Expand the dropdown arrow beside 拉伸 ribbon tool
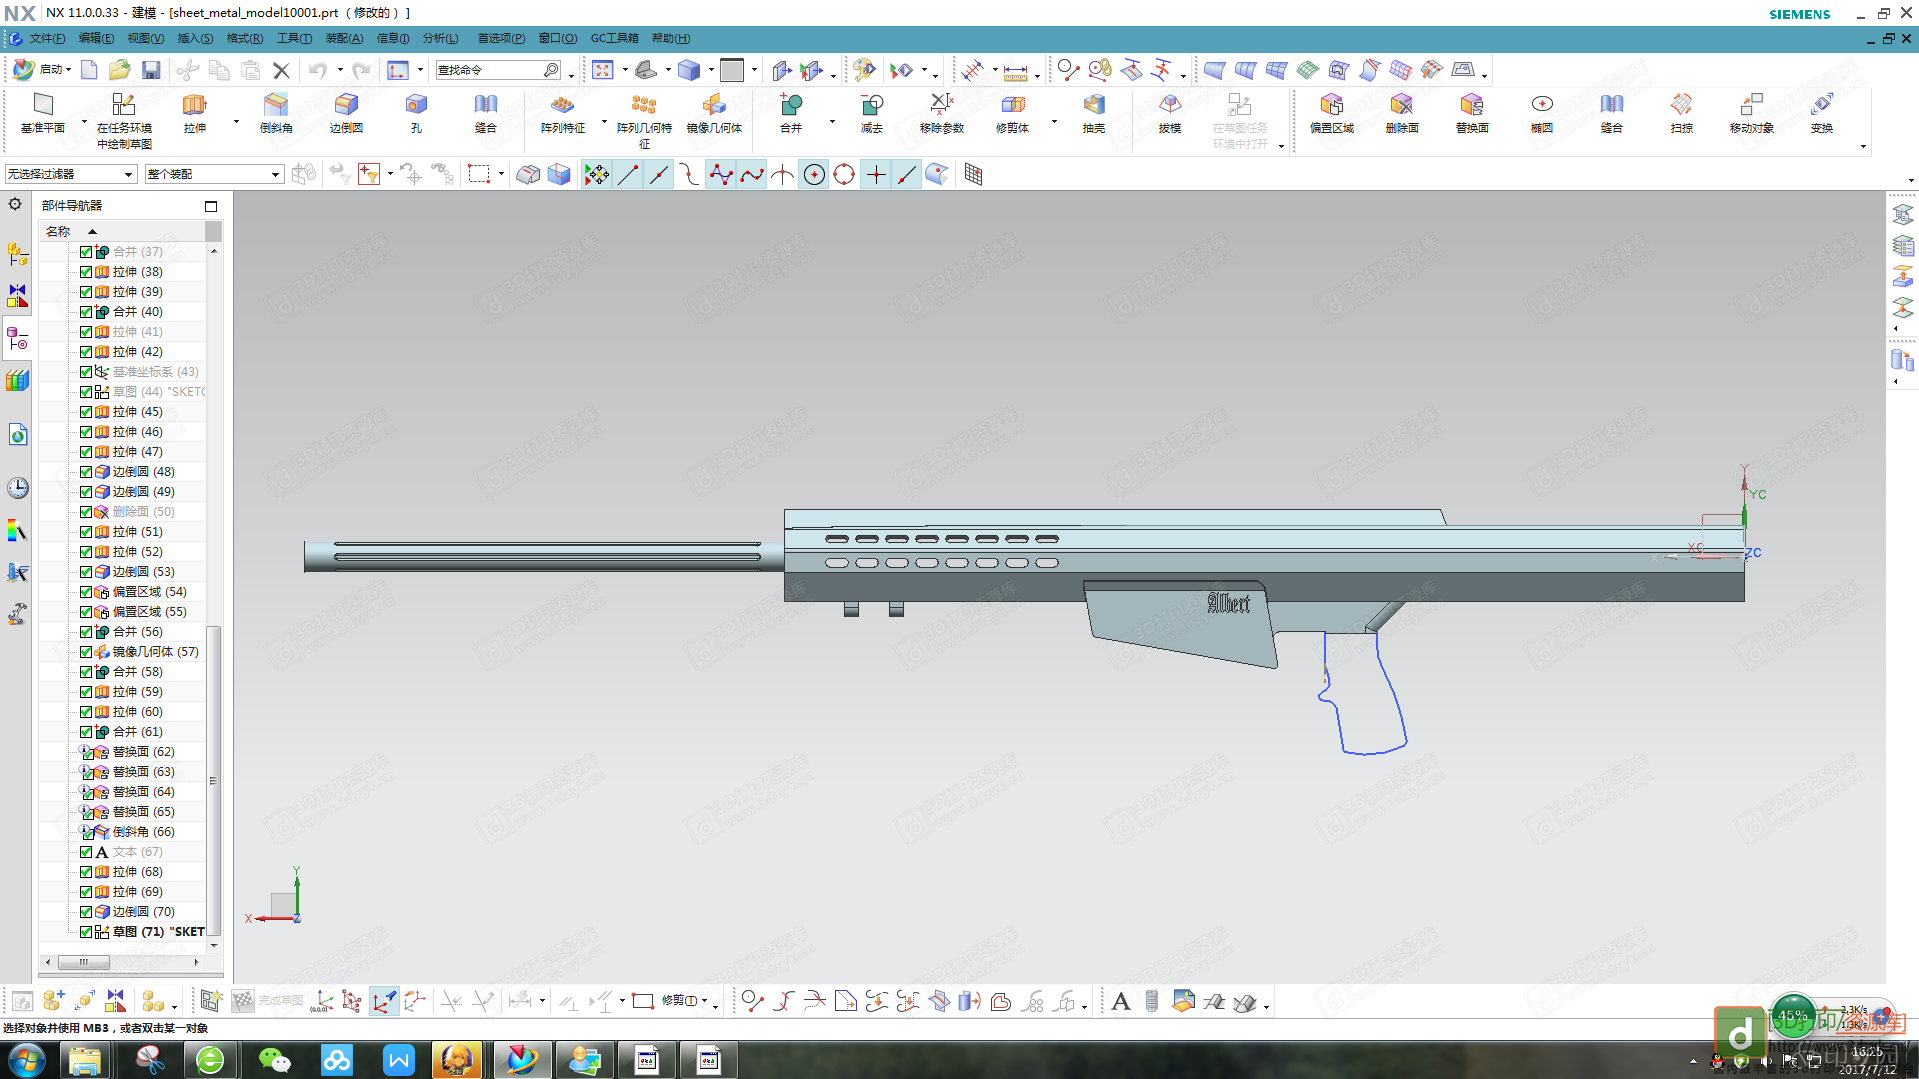The width and height of the screenshot is (1919, 1079). (236, 122)
